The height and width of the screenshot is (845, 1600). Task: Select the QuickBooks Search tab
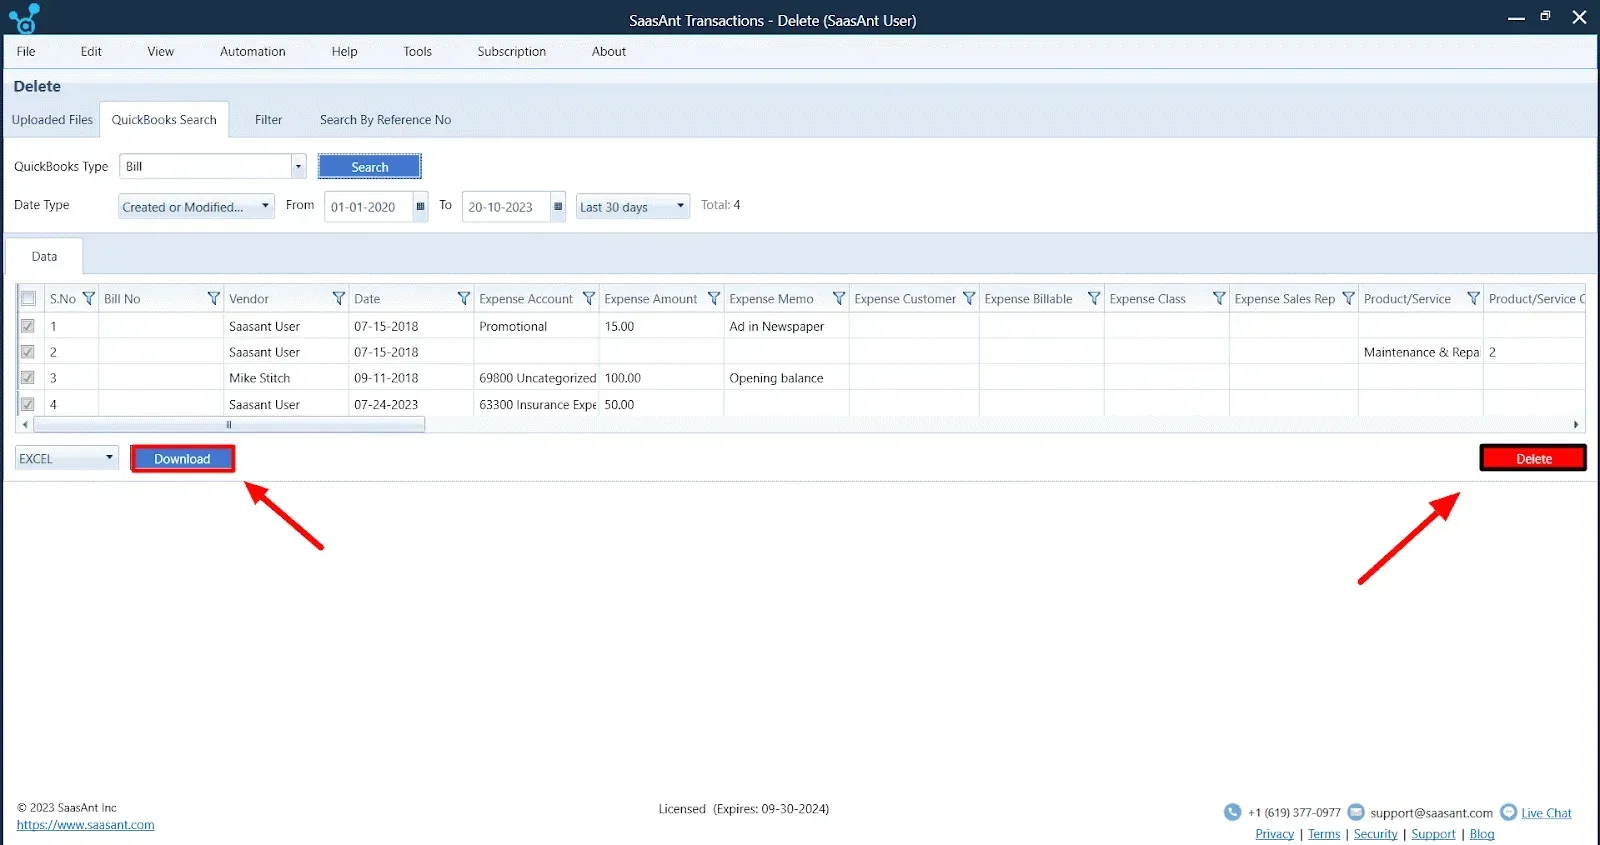coord(164,119)
